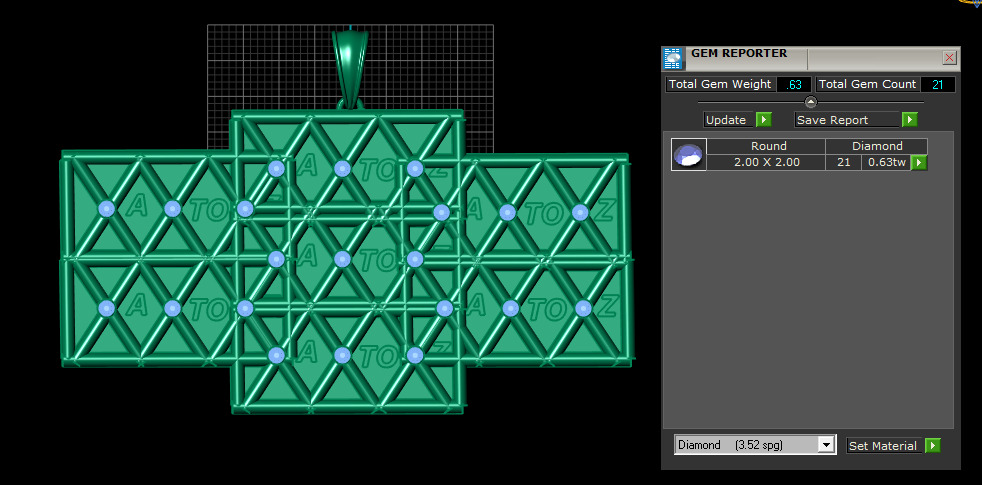Click the '0.63tw' weight cell
The image size is (982, 485).
tap(885, 162)
